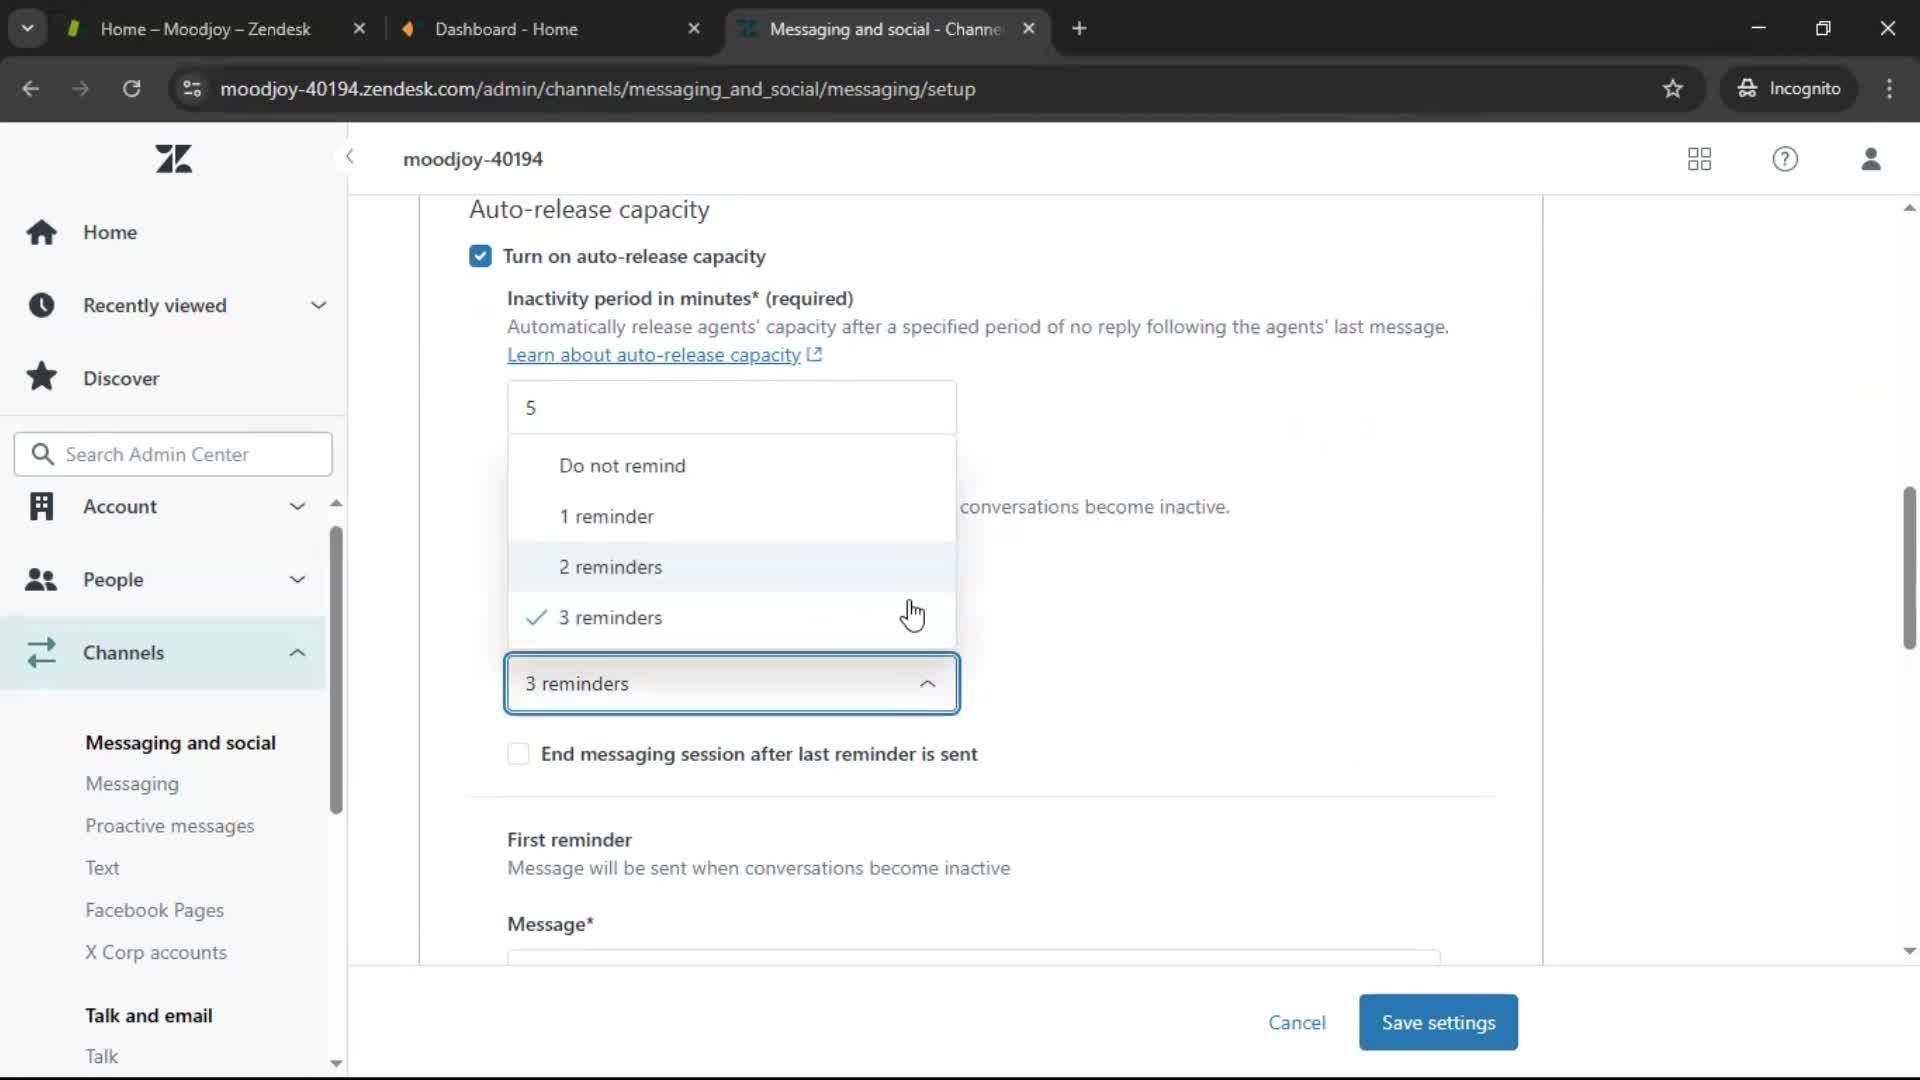The image size is (1920, 1080).
Task: Click the First reminder heading
Action: (569, 840)
